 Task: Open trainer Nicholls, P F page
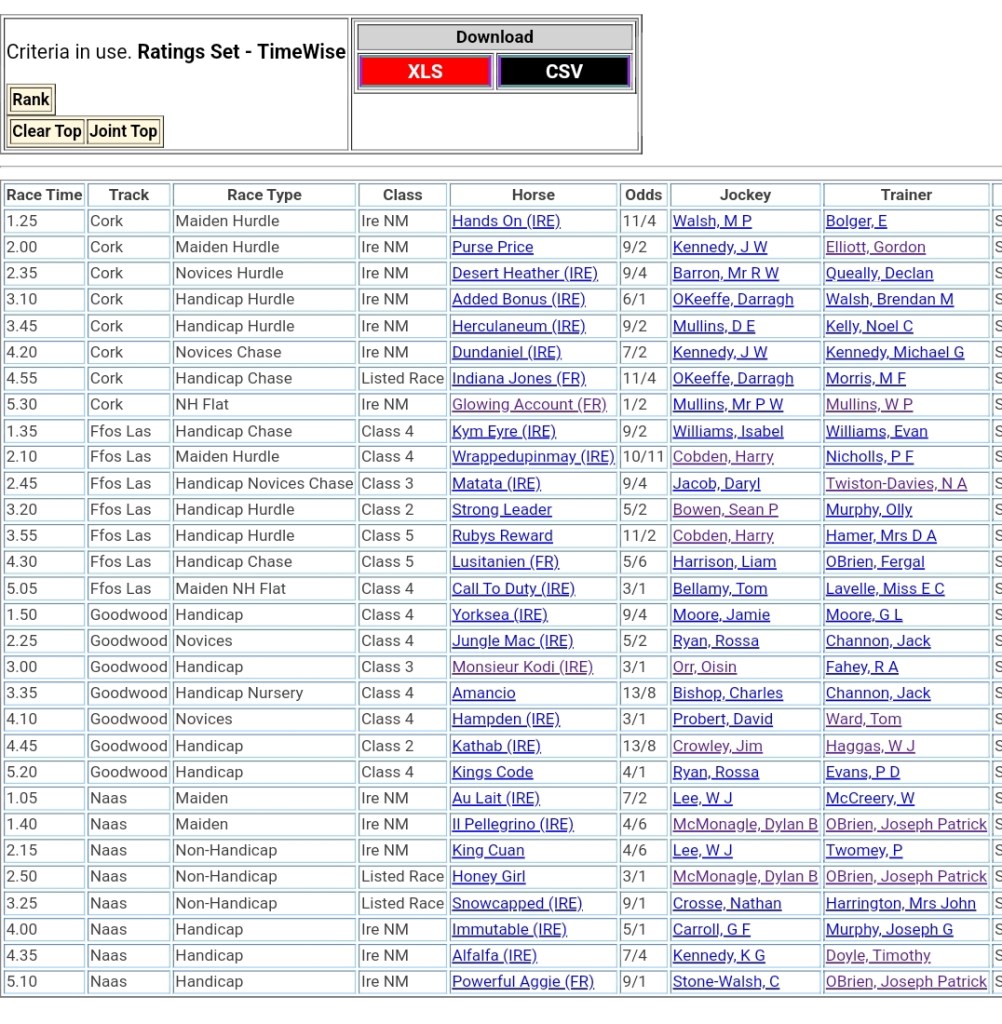[869, 457]
